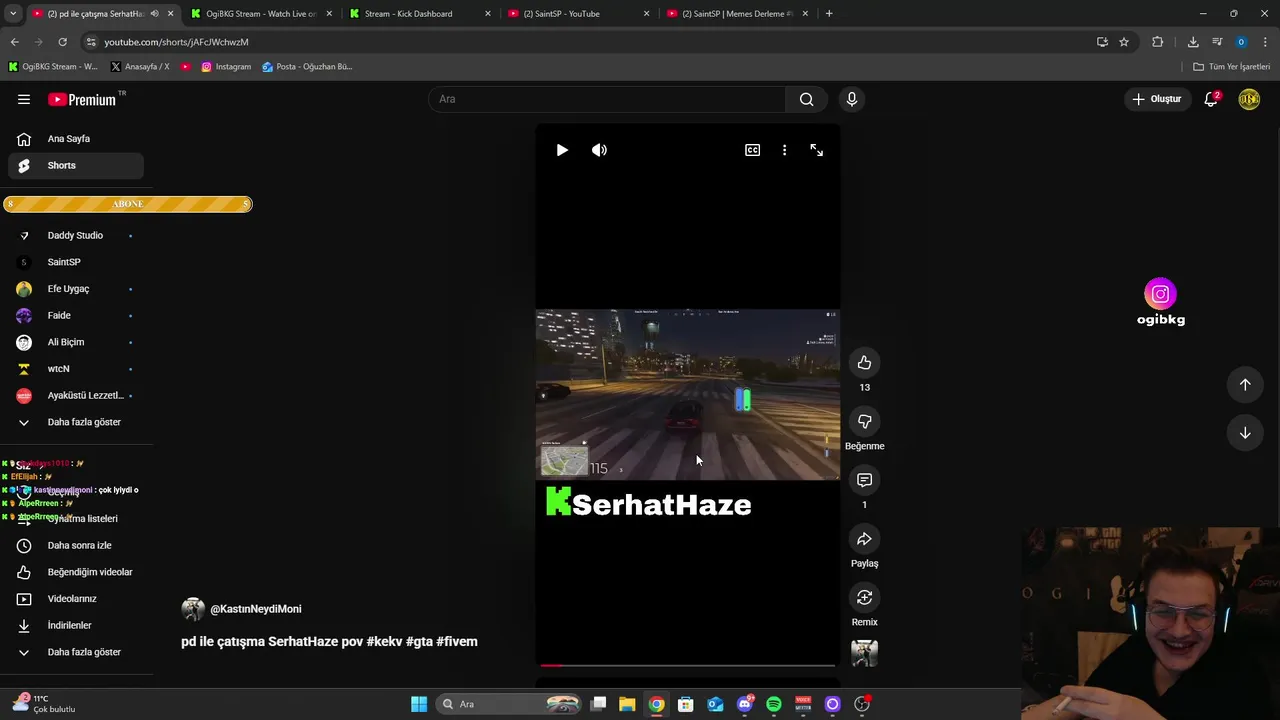Expand subscriptions with Daha fazla göster
Screen dimensions: 1280x720
point(76,422)
